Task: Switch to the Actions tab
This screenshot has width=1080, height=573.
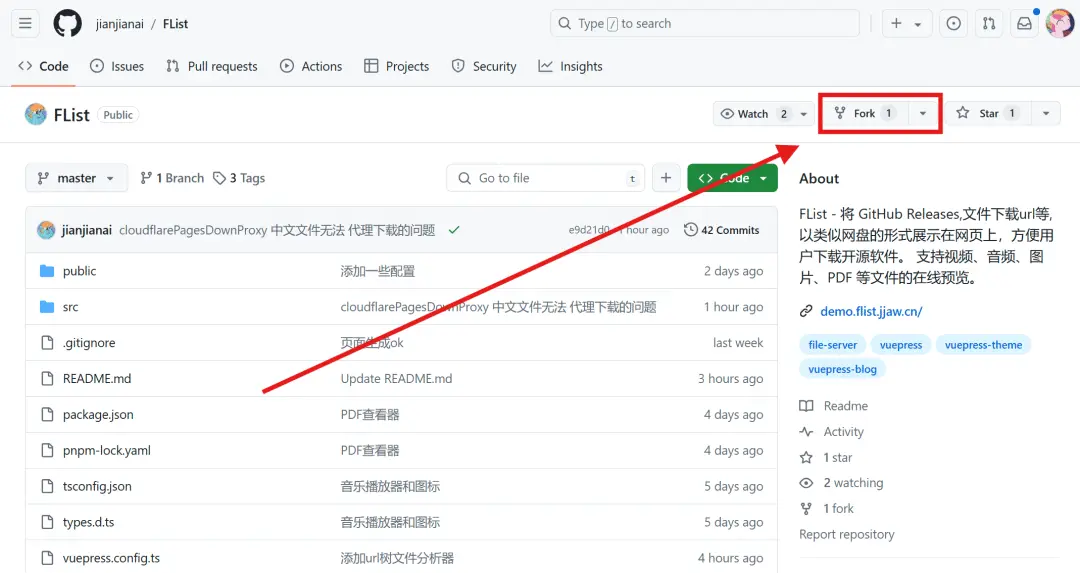Action: 310,66
